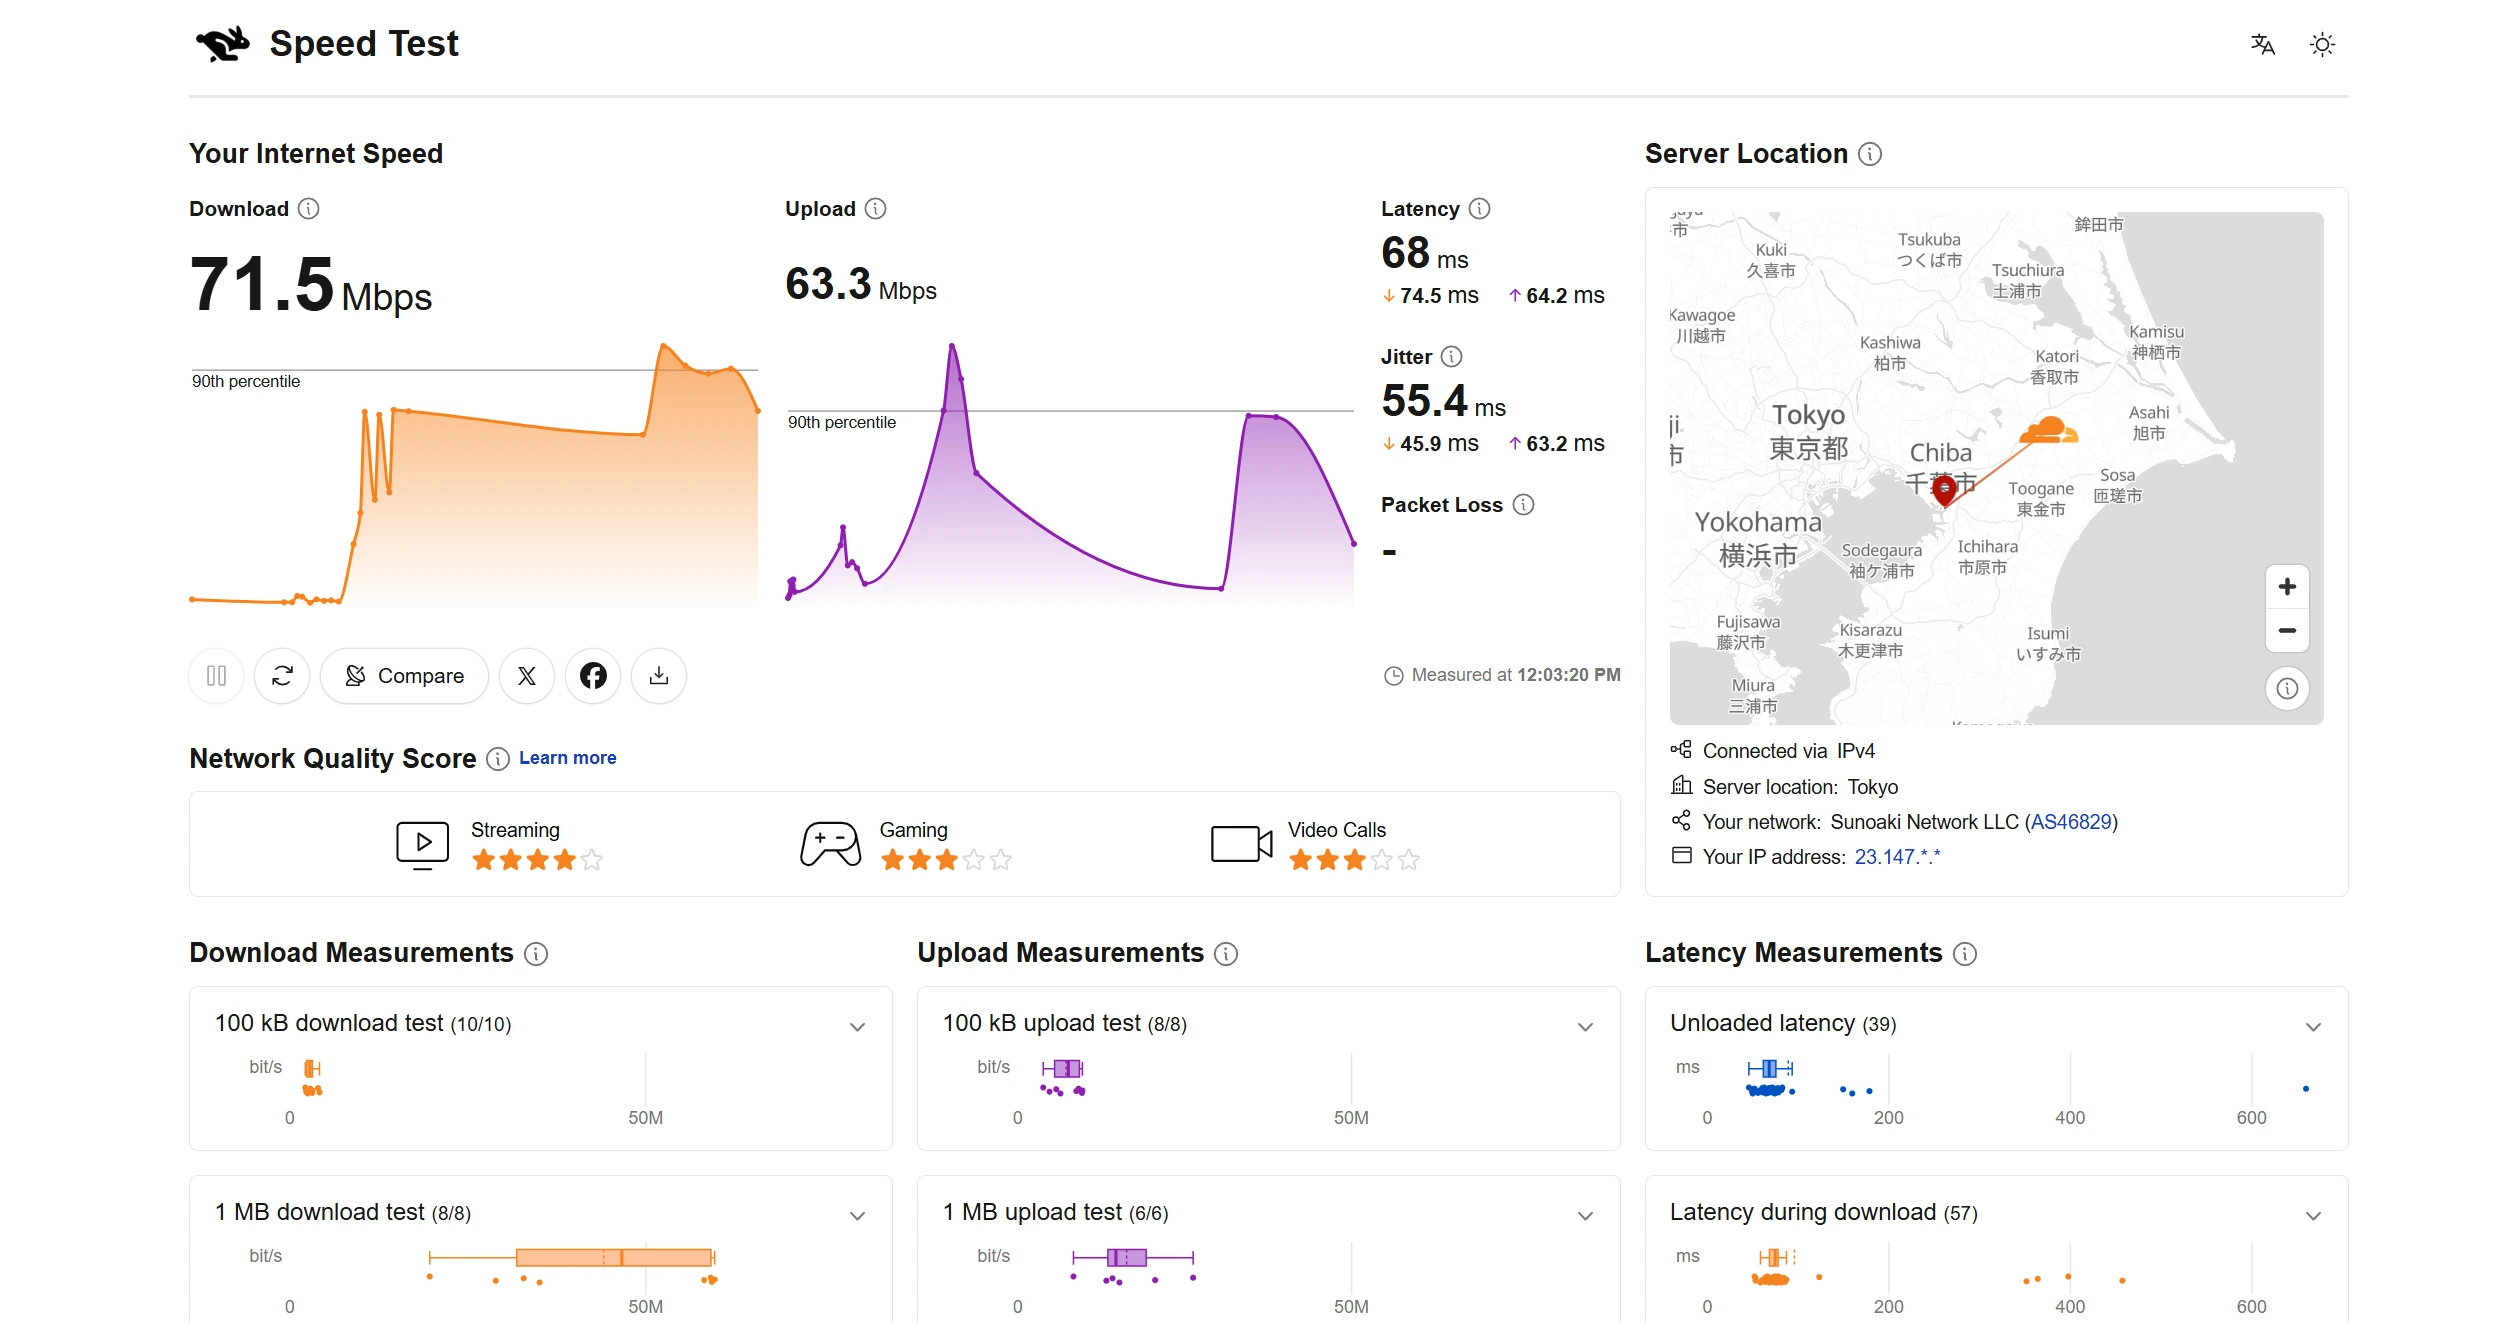The width and height of the screenshot is (2519, 1323).
Task: Click the Streaming star rating
Action: coord(537,860)
